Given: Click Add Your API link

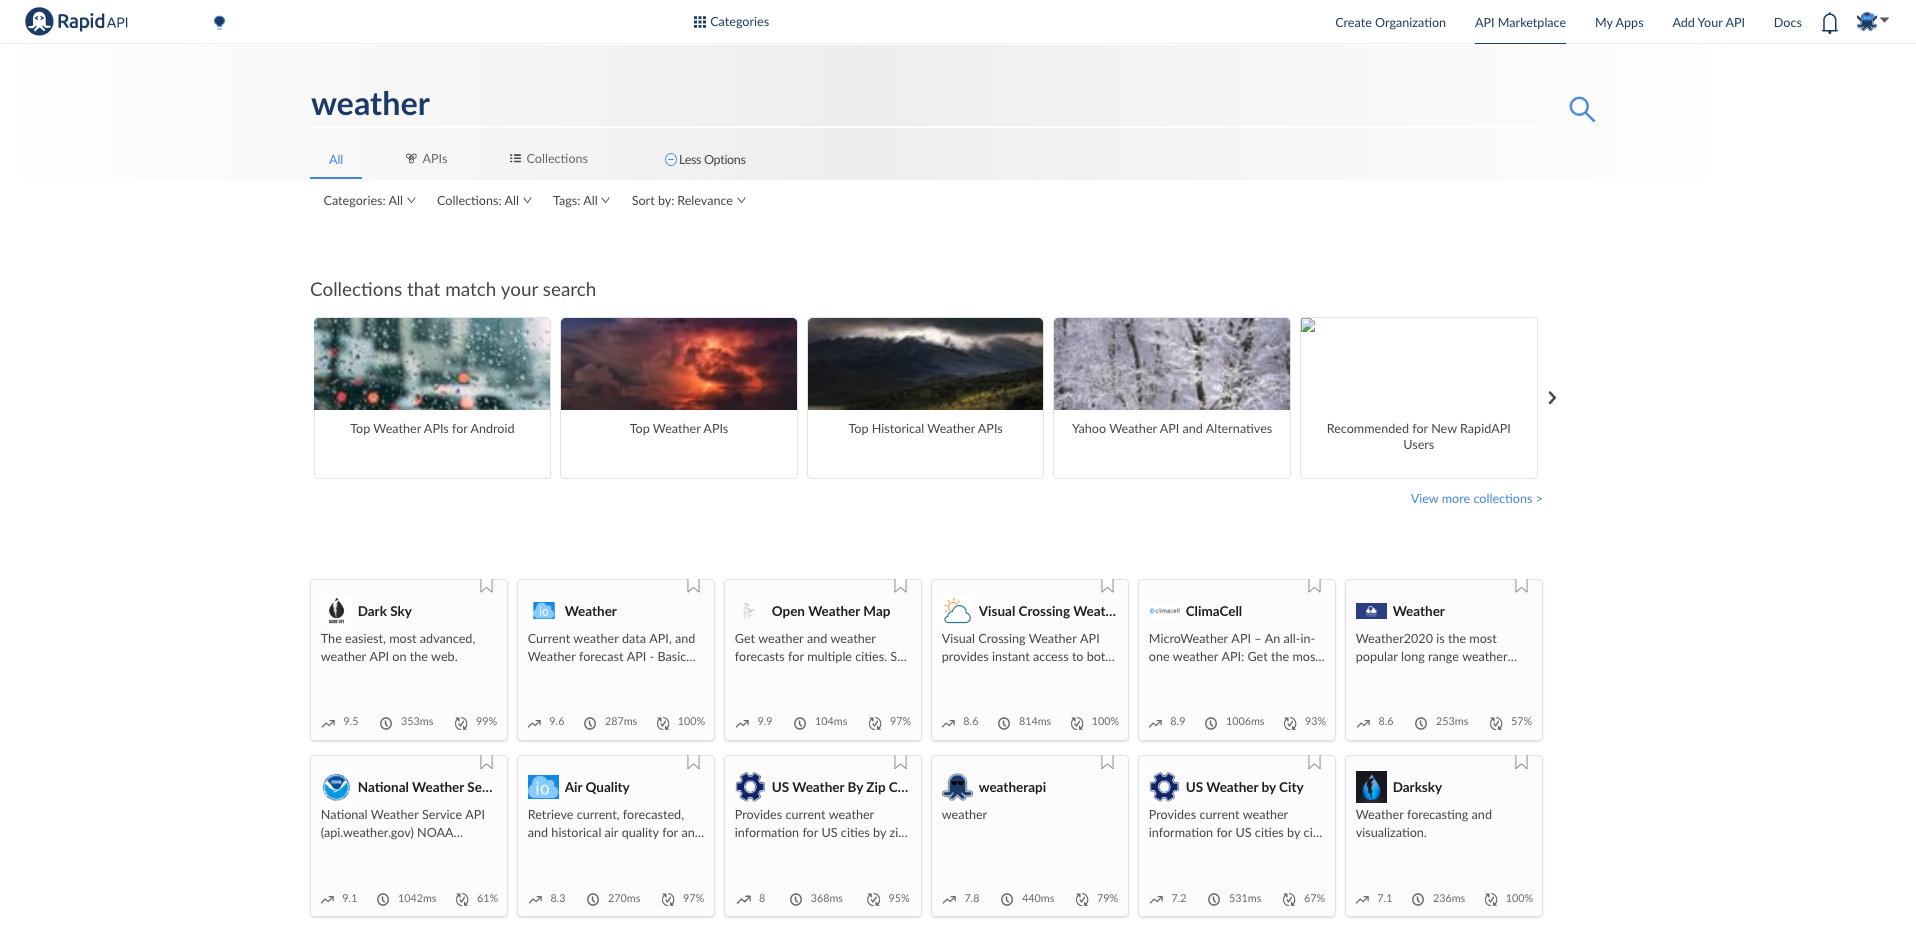Looking at the screenshot, I should click(1708, 23).
